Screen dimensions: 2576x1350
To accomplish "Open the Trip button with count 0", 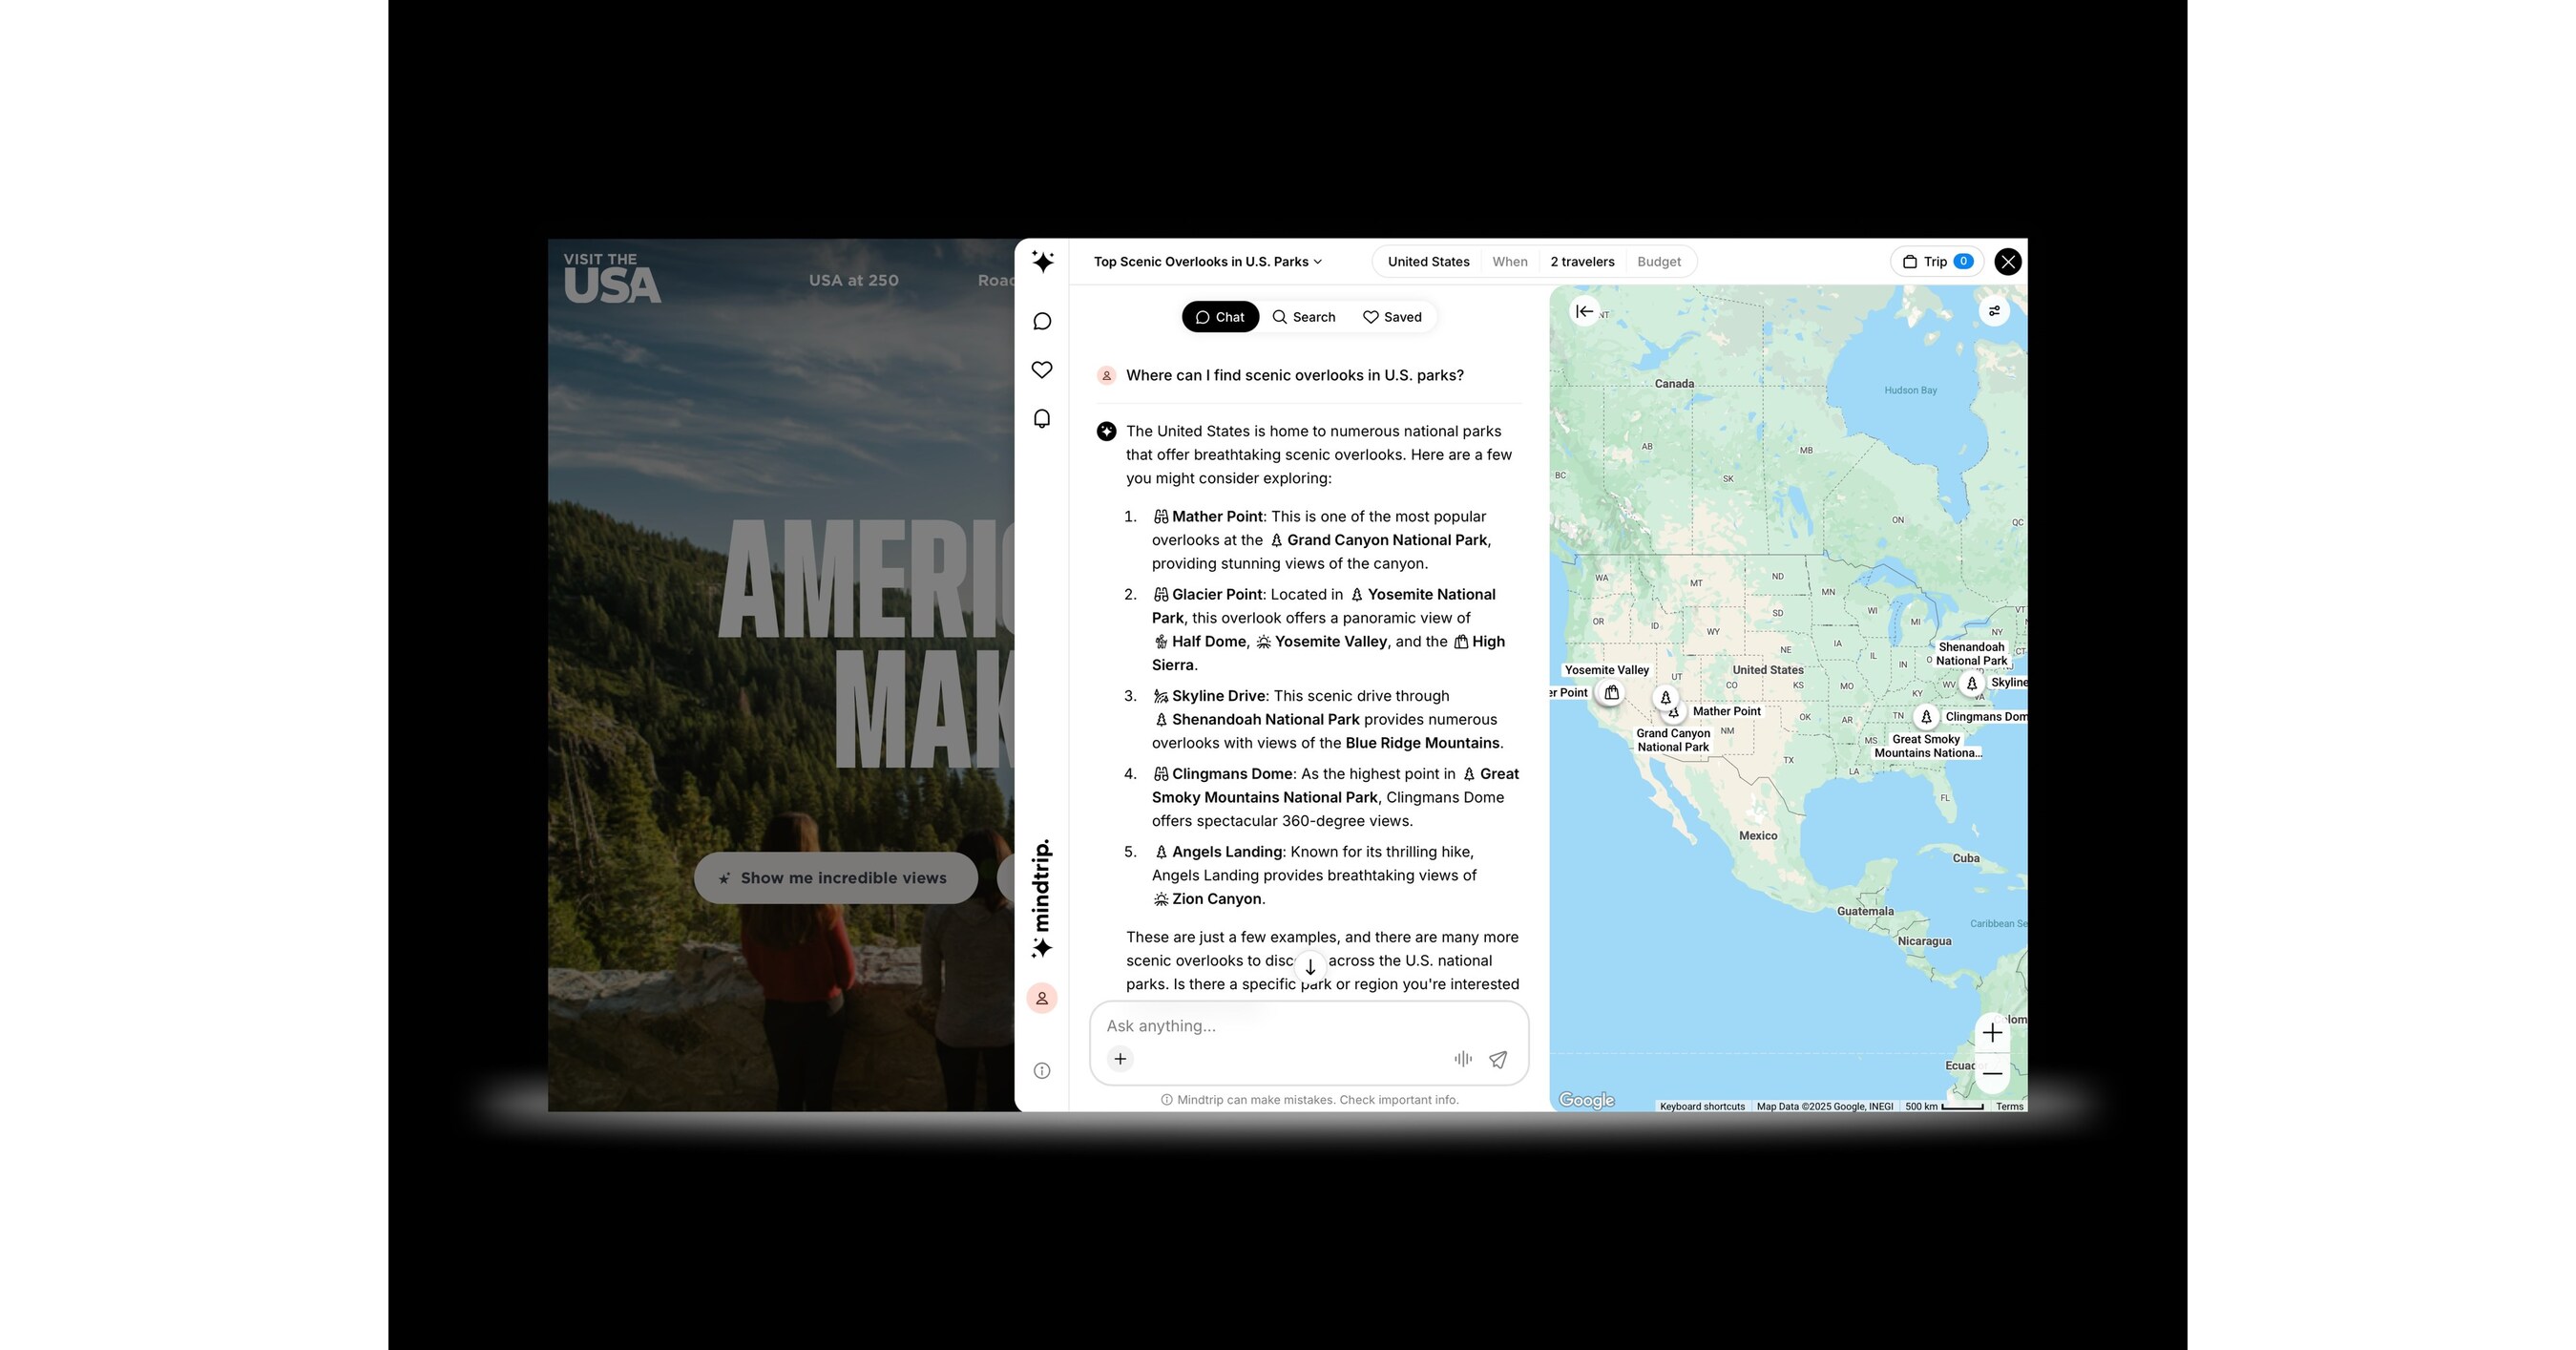I will pyautogui.click(x=1937, y=262).
